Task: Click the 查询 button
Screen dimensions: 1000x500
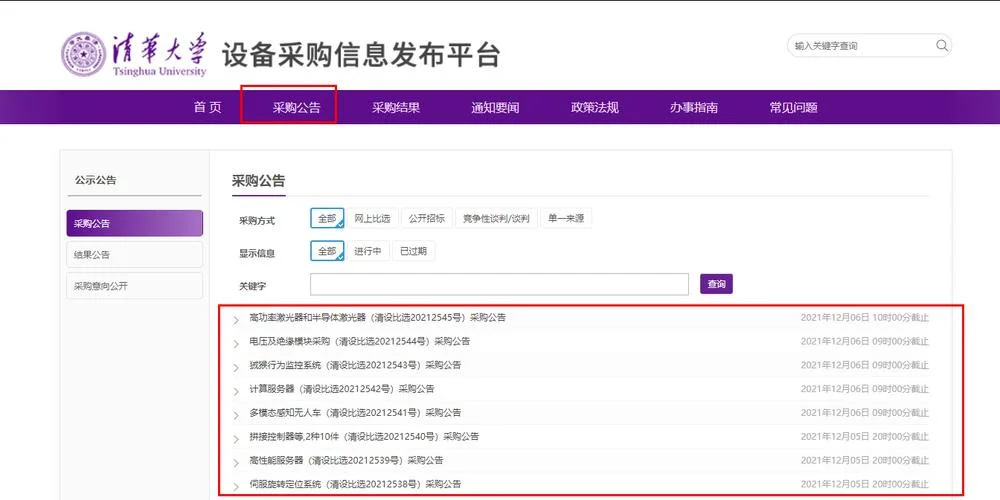Action: [716, 284]
